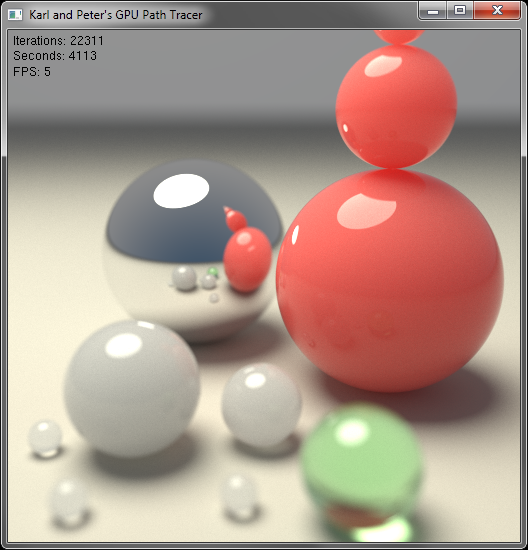This screenshot has width=528, height=550.
Task: Click the middle stacked red sphere
Action: (396, 106)
